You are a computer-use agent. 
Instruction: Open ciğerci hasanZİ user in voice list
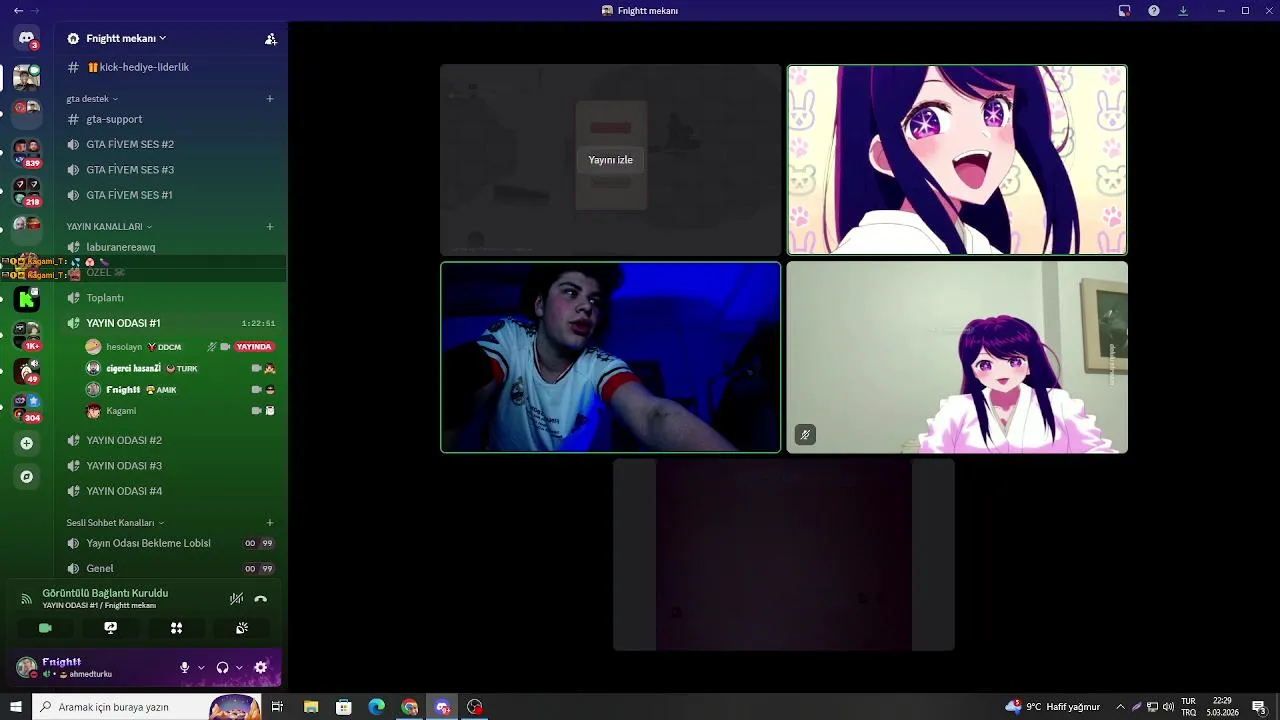[x=180, y=368]
